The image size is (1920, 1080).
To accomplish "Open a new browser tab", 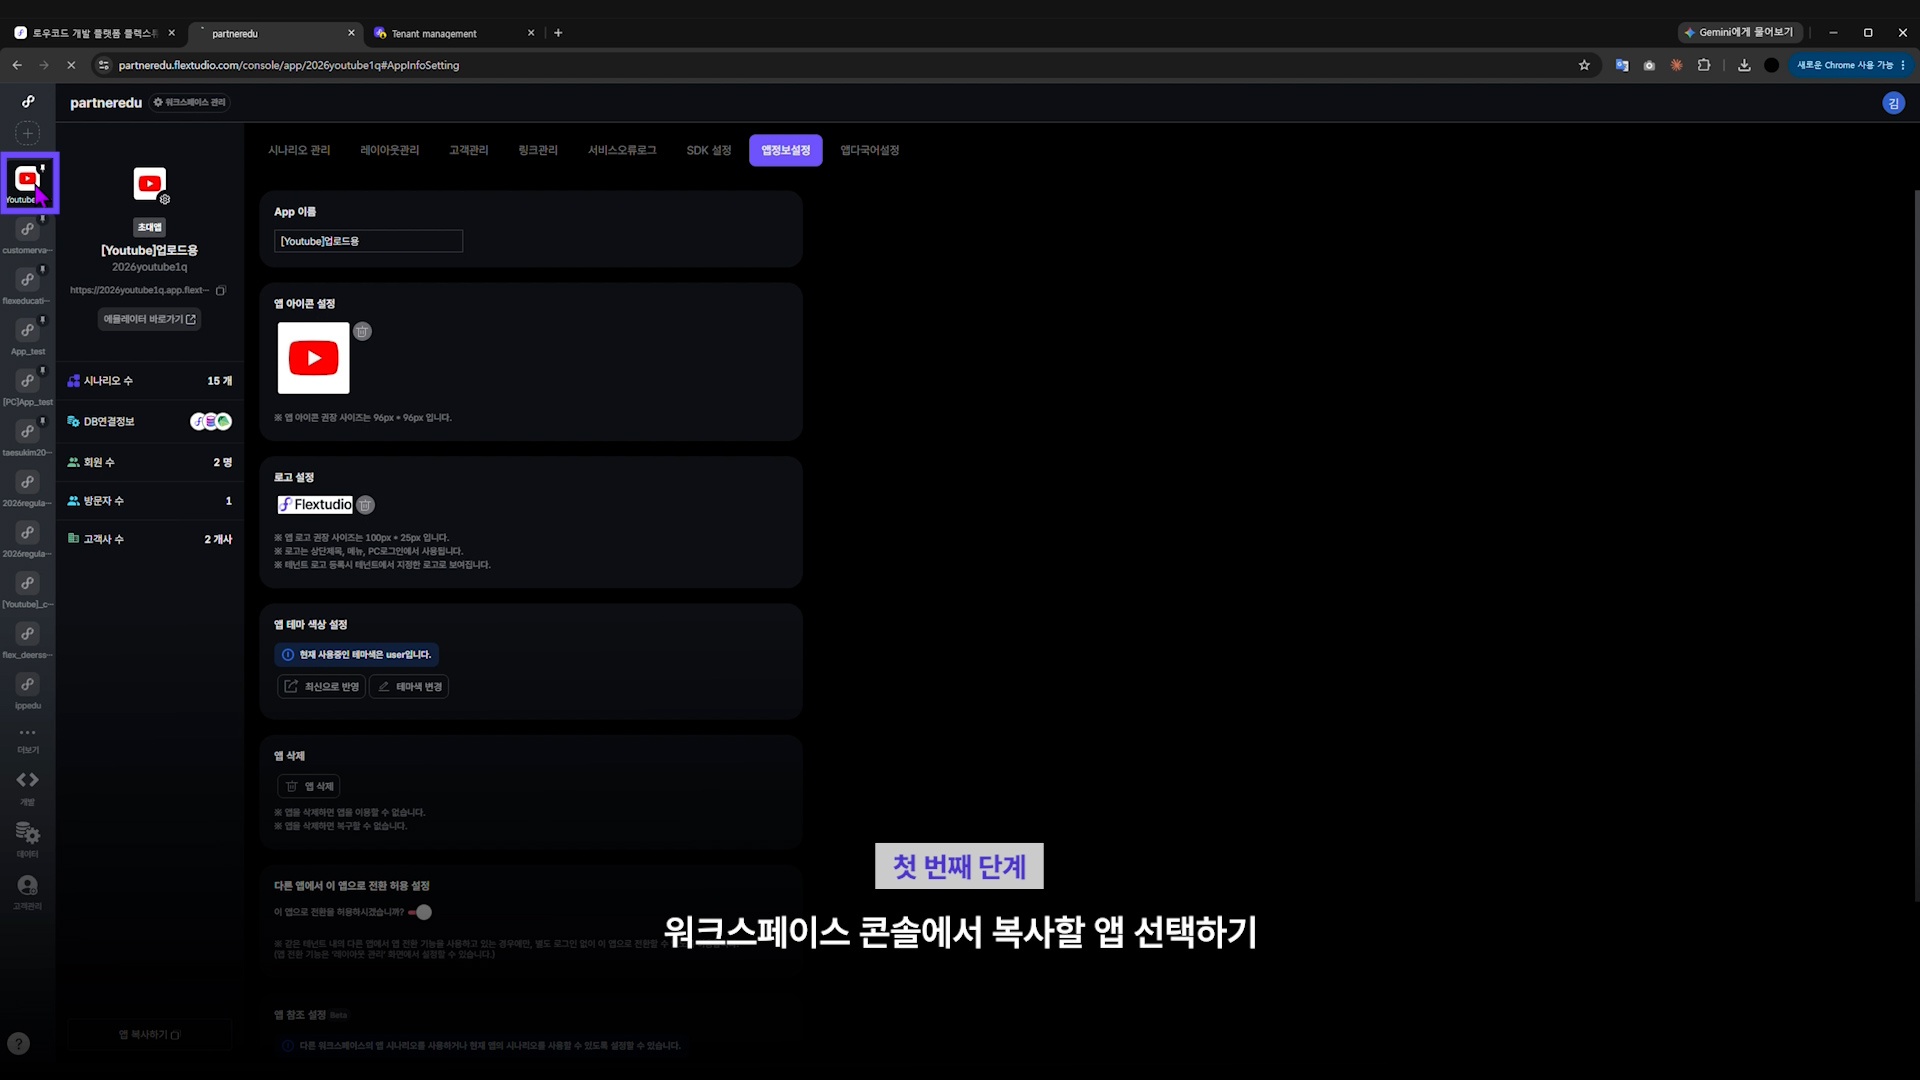I will tap(558, 33).
